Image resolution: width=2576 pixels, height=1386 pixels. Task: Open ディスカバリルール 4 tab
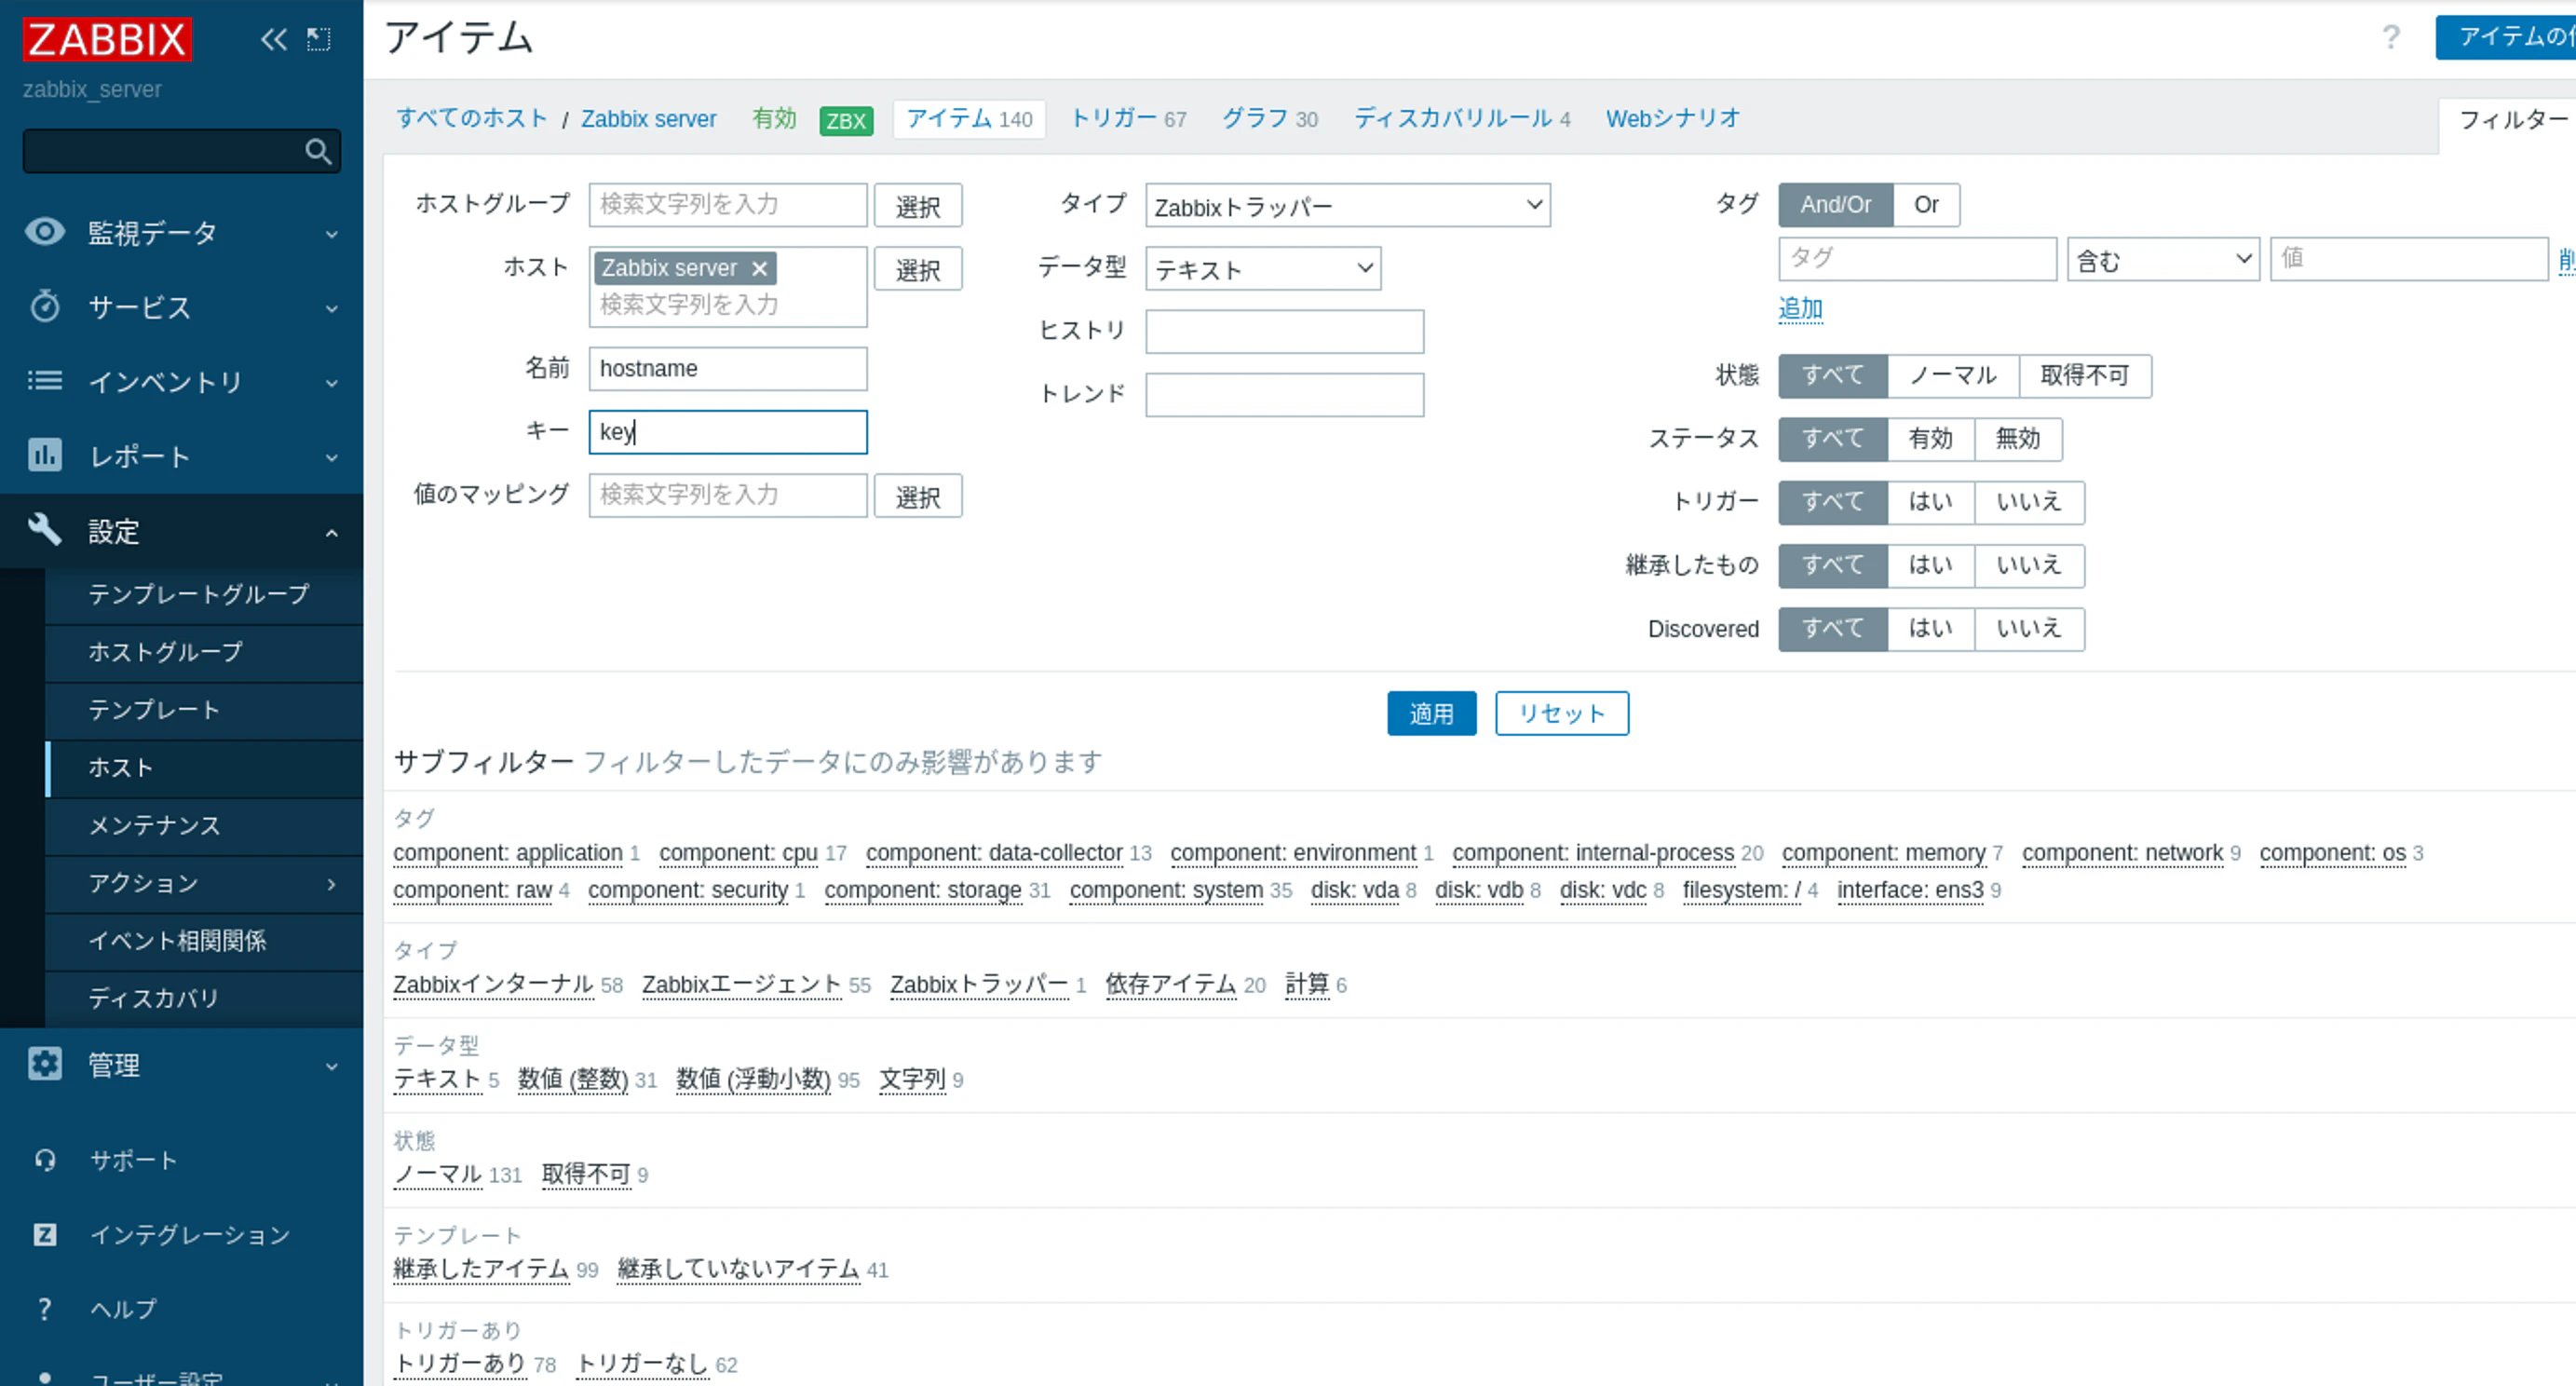click(1462, 119)
